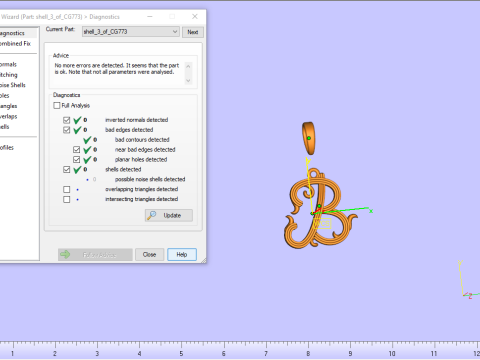Image resolution: width=480 pixels, height=360 pixels.
Task: Open the Overlaps step in sidebar
Action: (x=9, y=116)
